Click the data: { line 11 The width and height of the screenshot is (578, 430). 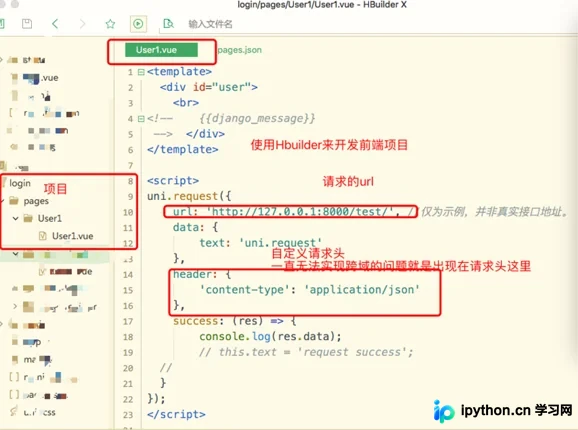[x=195, y=227]
